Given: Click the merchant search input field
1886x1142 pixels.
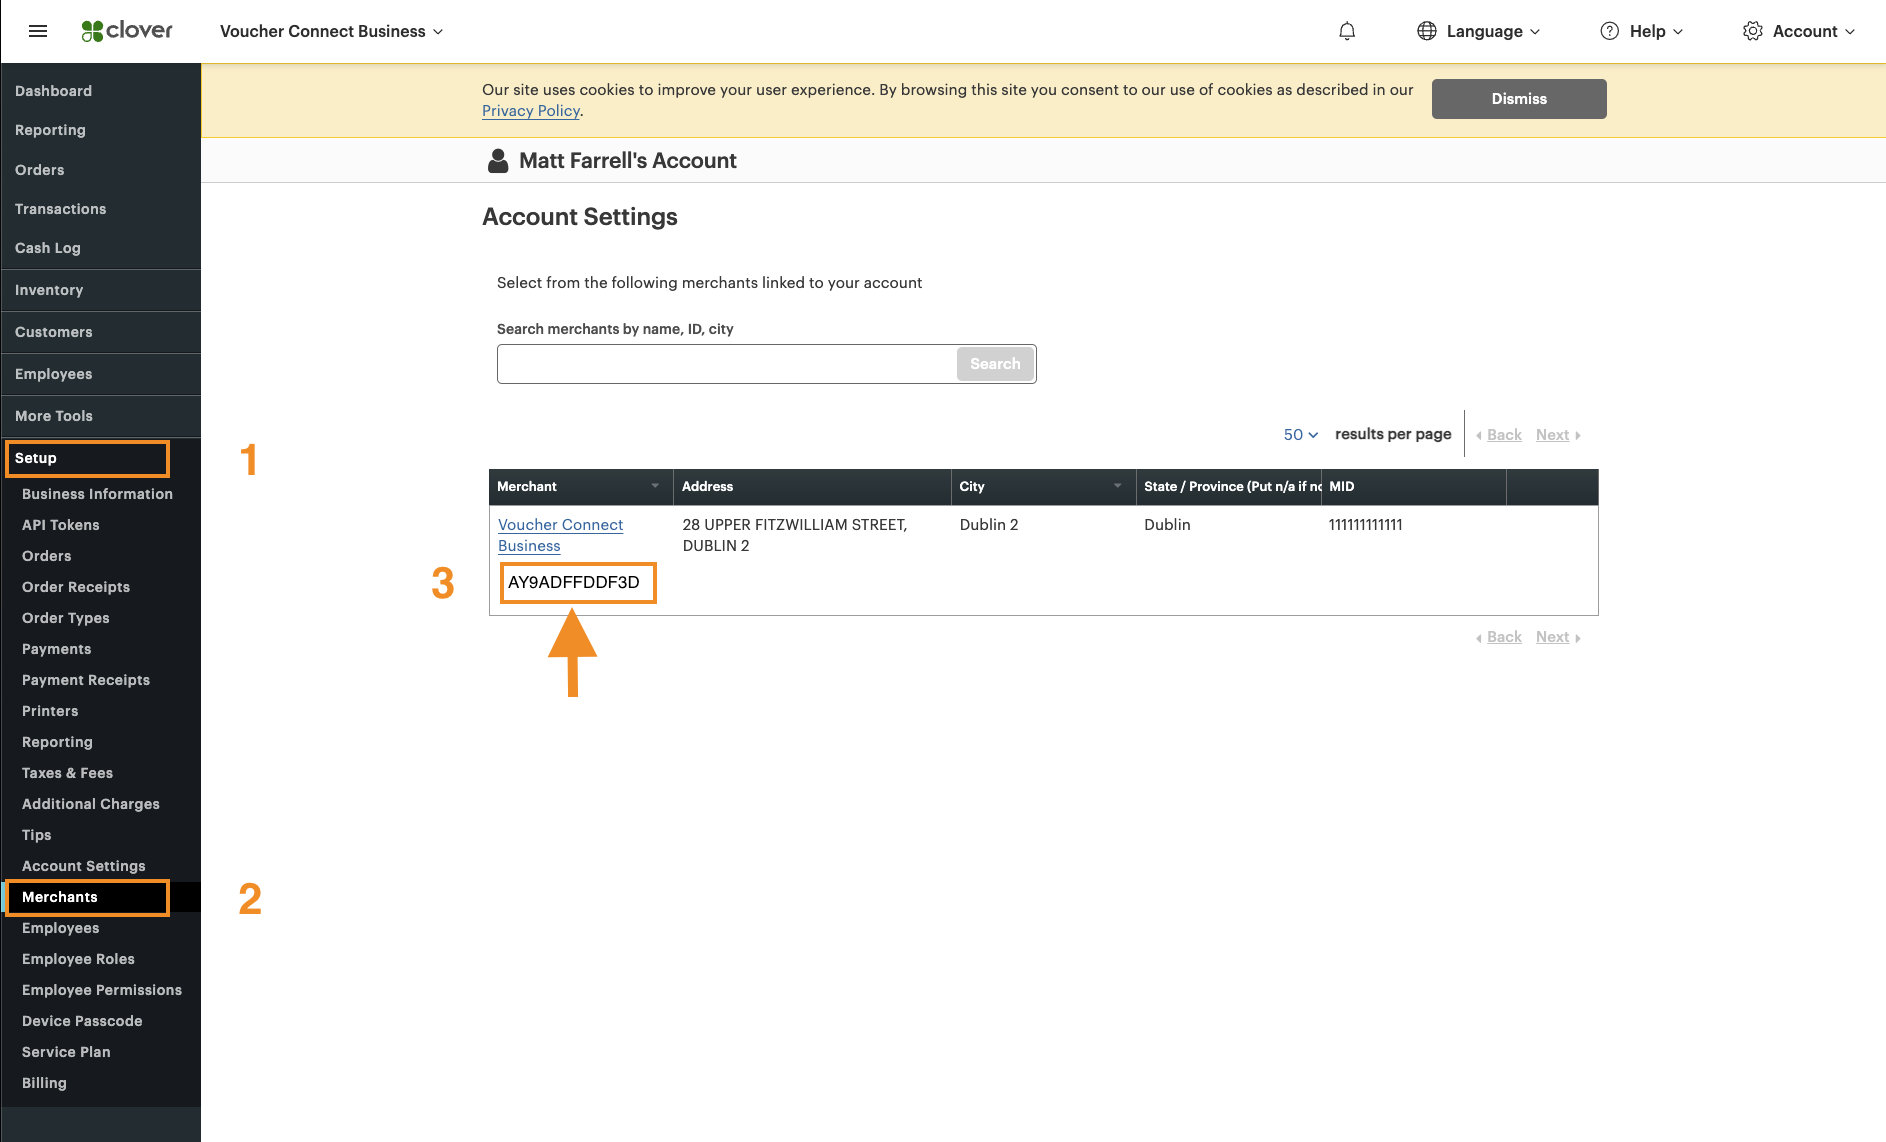Looking at the screenshot, I should 726,364.
